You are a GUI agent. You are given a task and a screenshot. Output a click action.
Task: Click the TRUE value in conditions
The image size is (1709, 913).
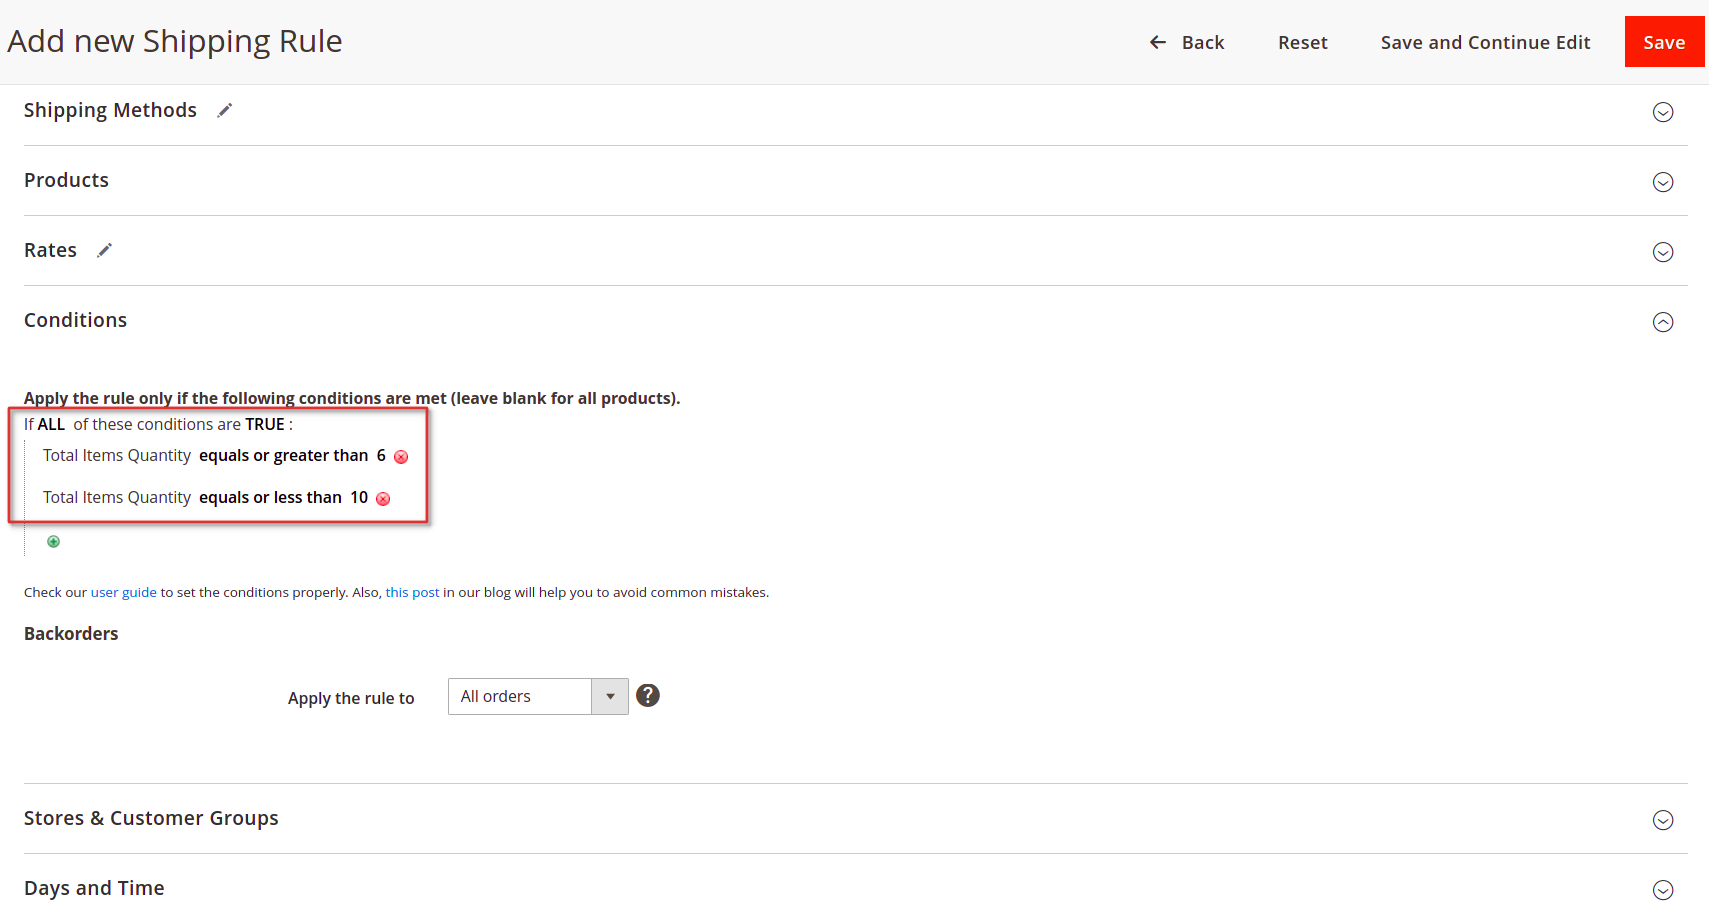(x=265, y=424)
